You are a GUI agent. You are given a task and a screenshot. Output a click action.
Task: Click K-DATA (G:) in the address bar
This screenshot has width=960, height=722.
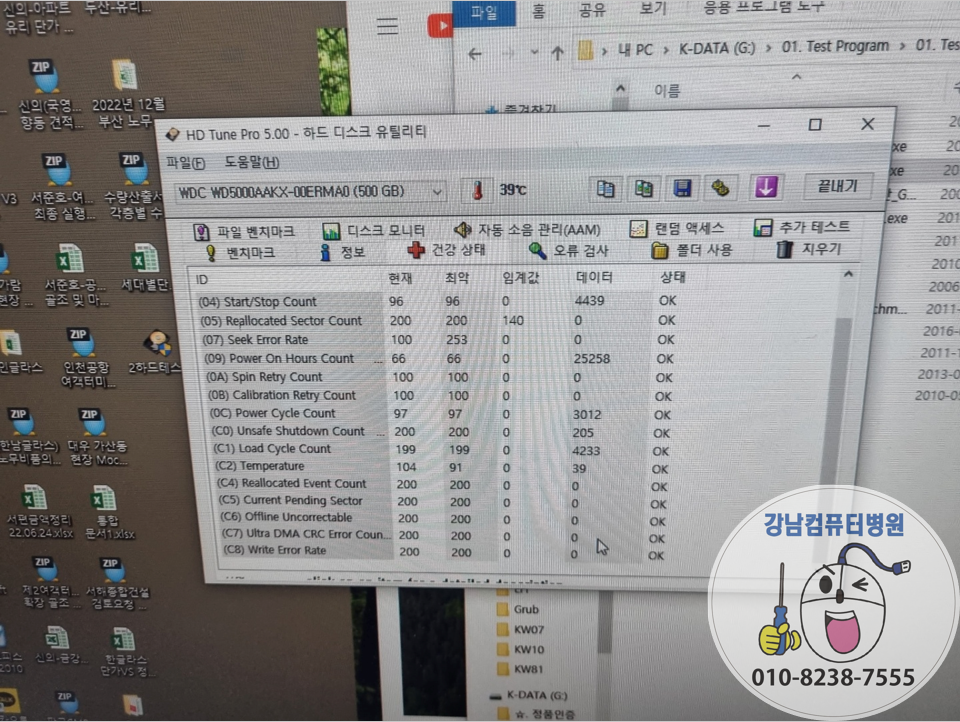tap(717, 48)
